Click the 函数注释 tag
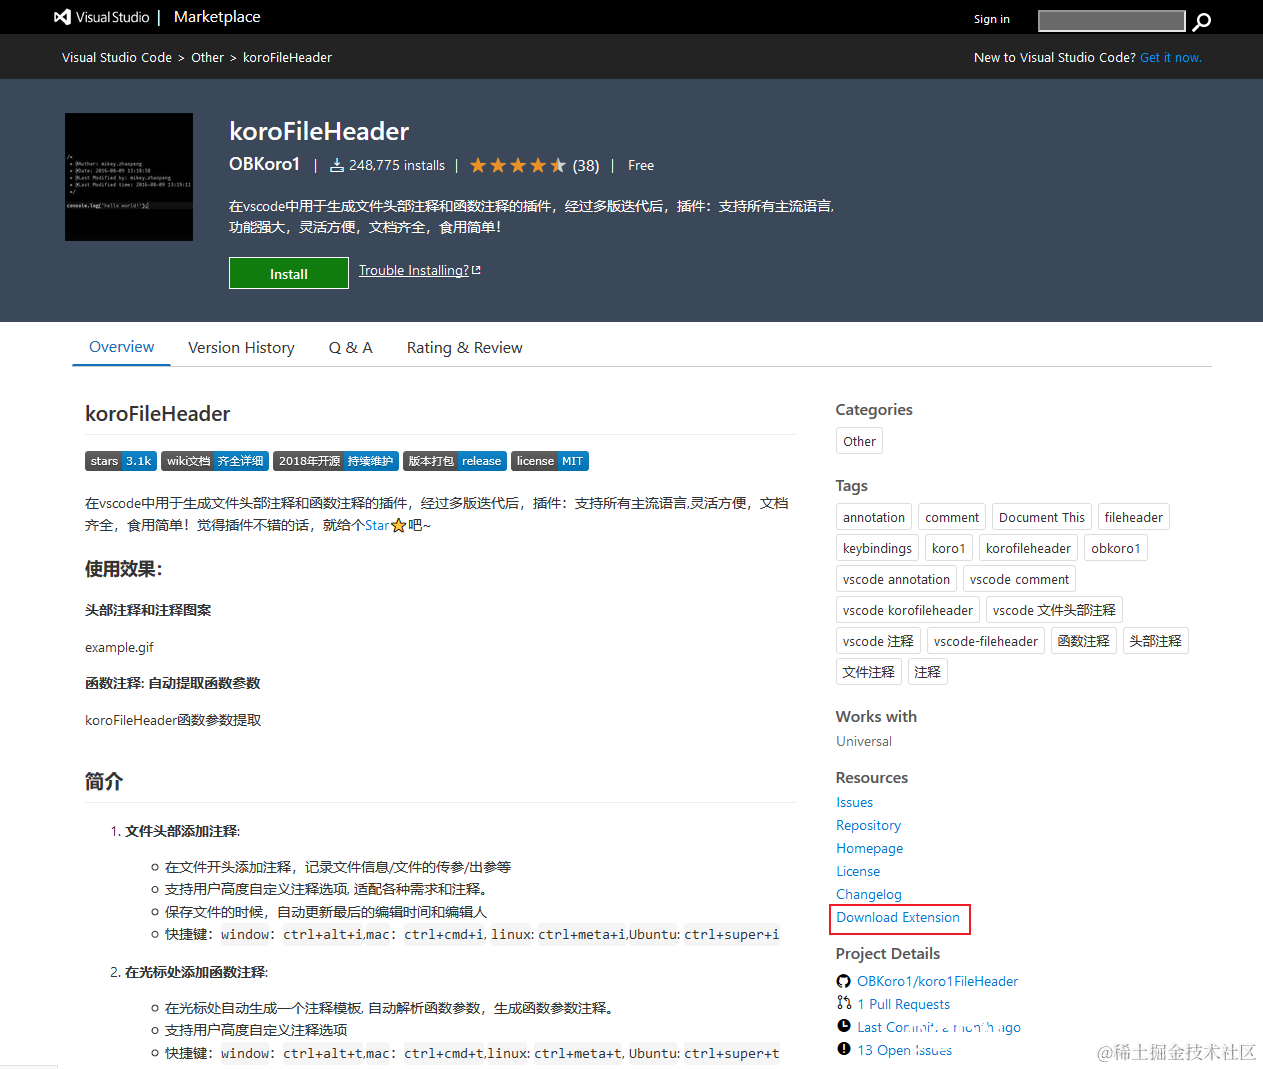Image resolution: width=1263 pixels, height=1069 pixels. (1084, 641)
